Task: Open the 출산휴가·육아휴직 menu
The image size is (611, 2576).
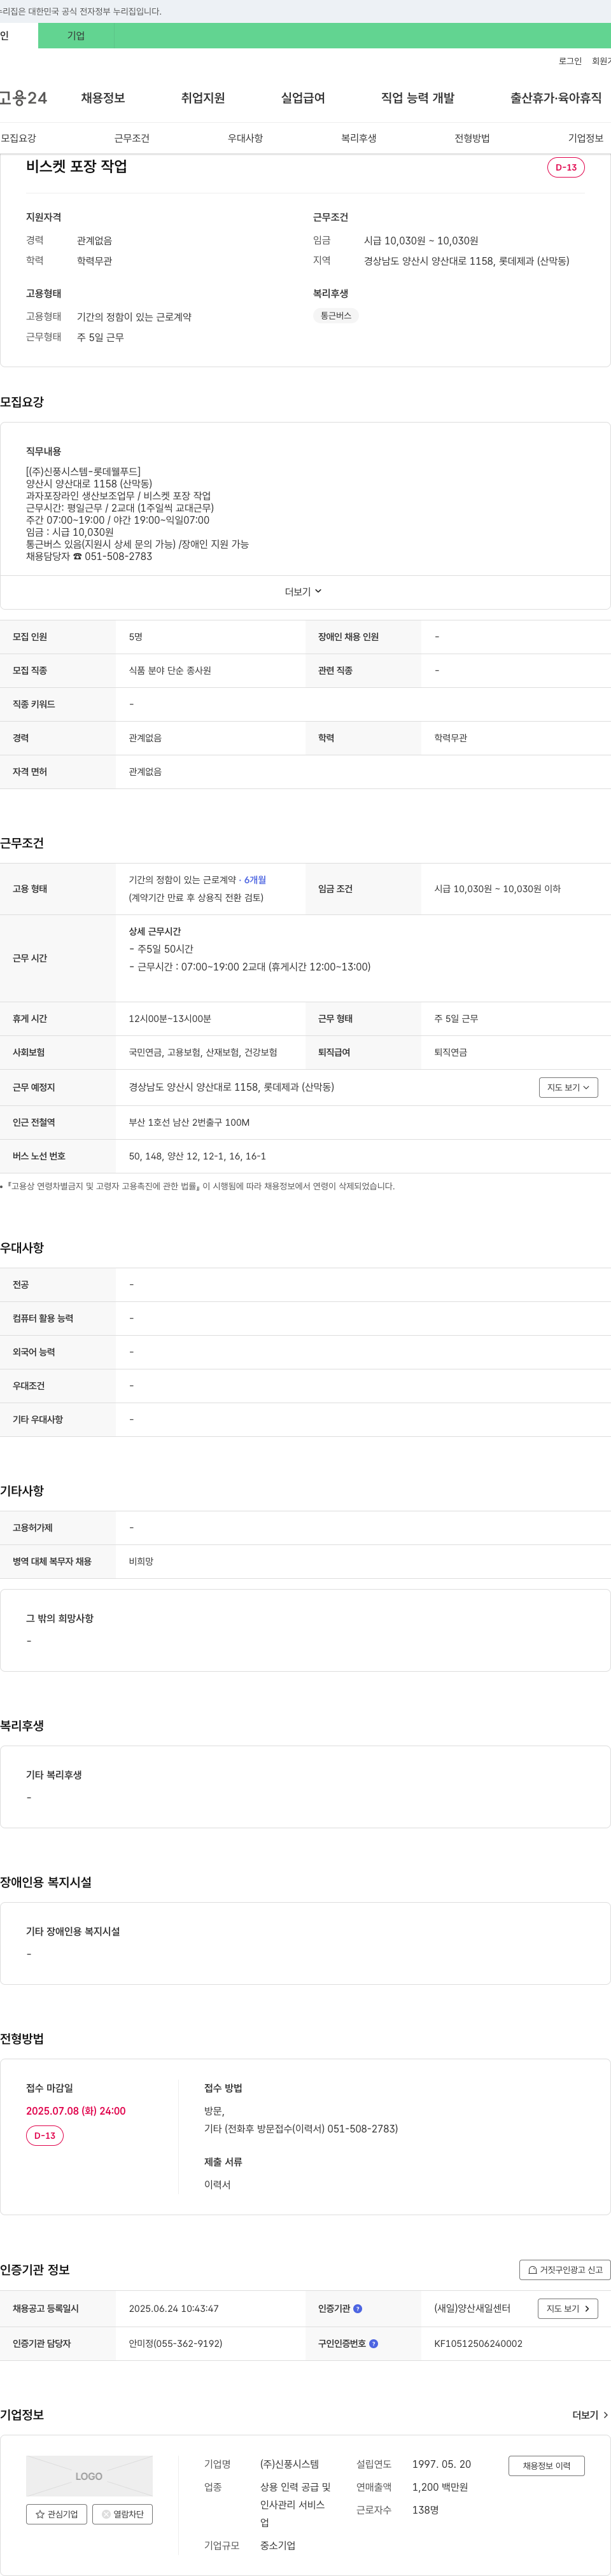Action: click(556, 98)
